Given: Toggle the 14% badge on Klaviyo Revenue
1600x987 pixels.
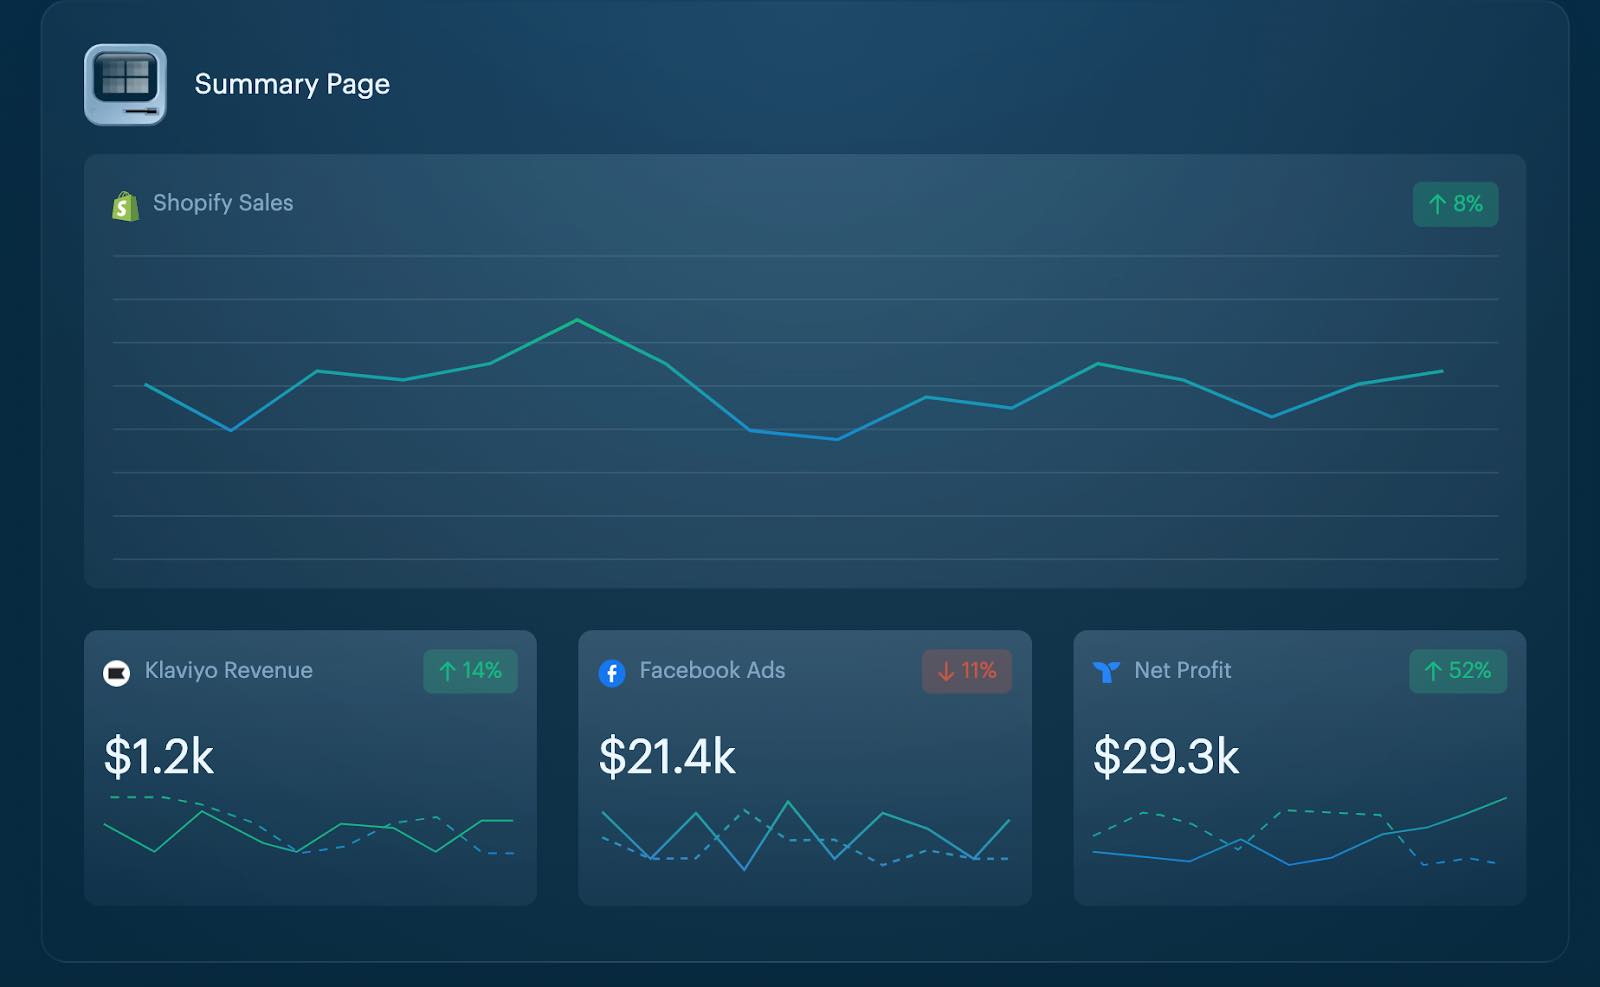Looking at the screenshot, I should tap(470, 671).
